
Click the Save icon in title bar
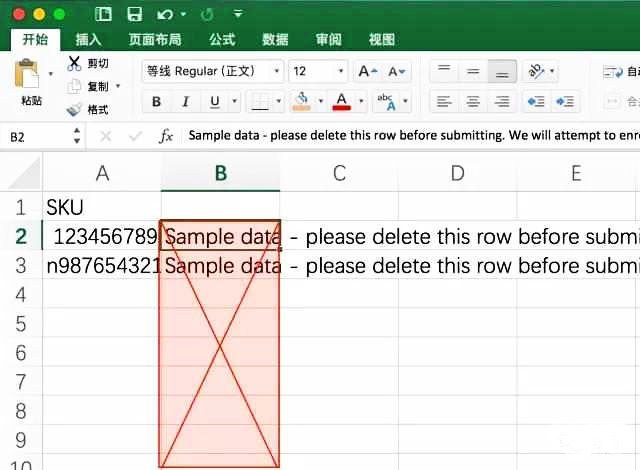[x=134, y=14]
